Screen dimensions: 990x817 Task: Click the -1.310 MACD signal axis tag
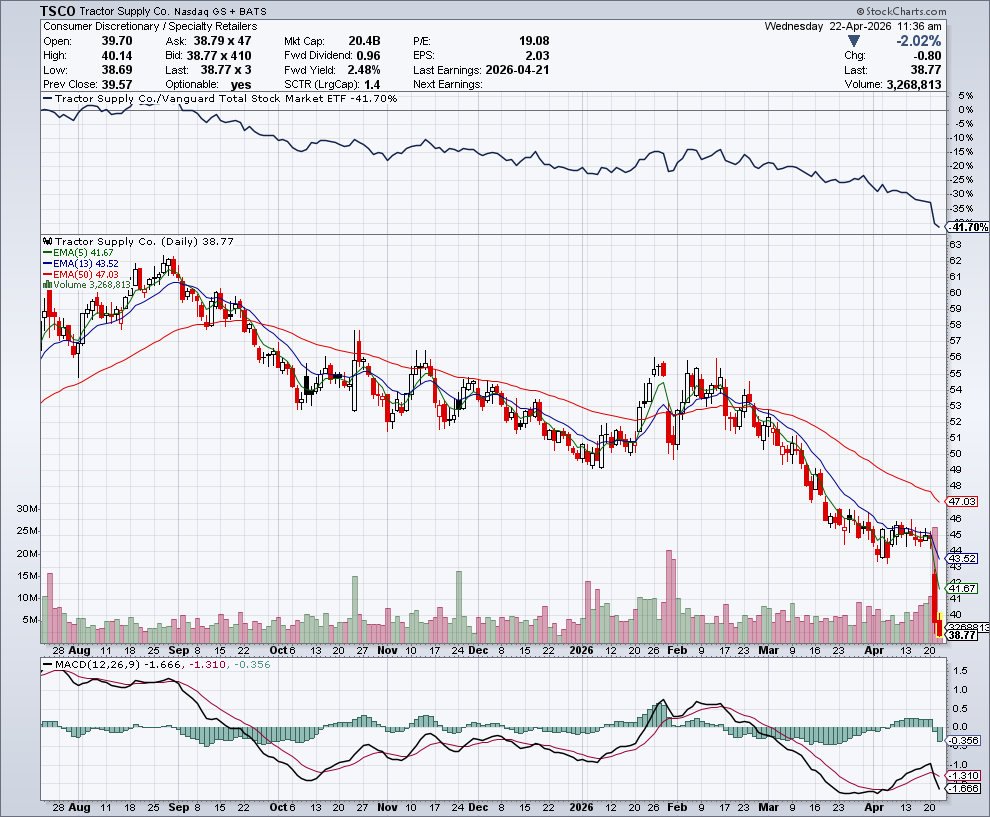(965, 776)
